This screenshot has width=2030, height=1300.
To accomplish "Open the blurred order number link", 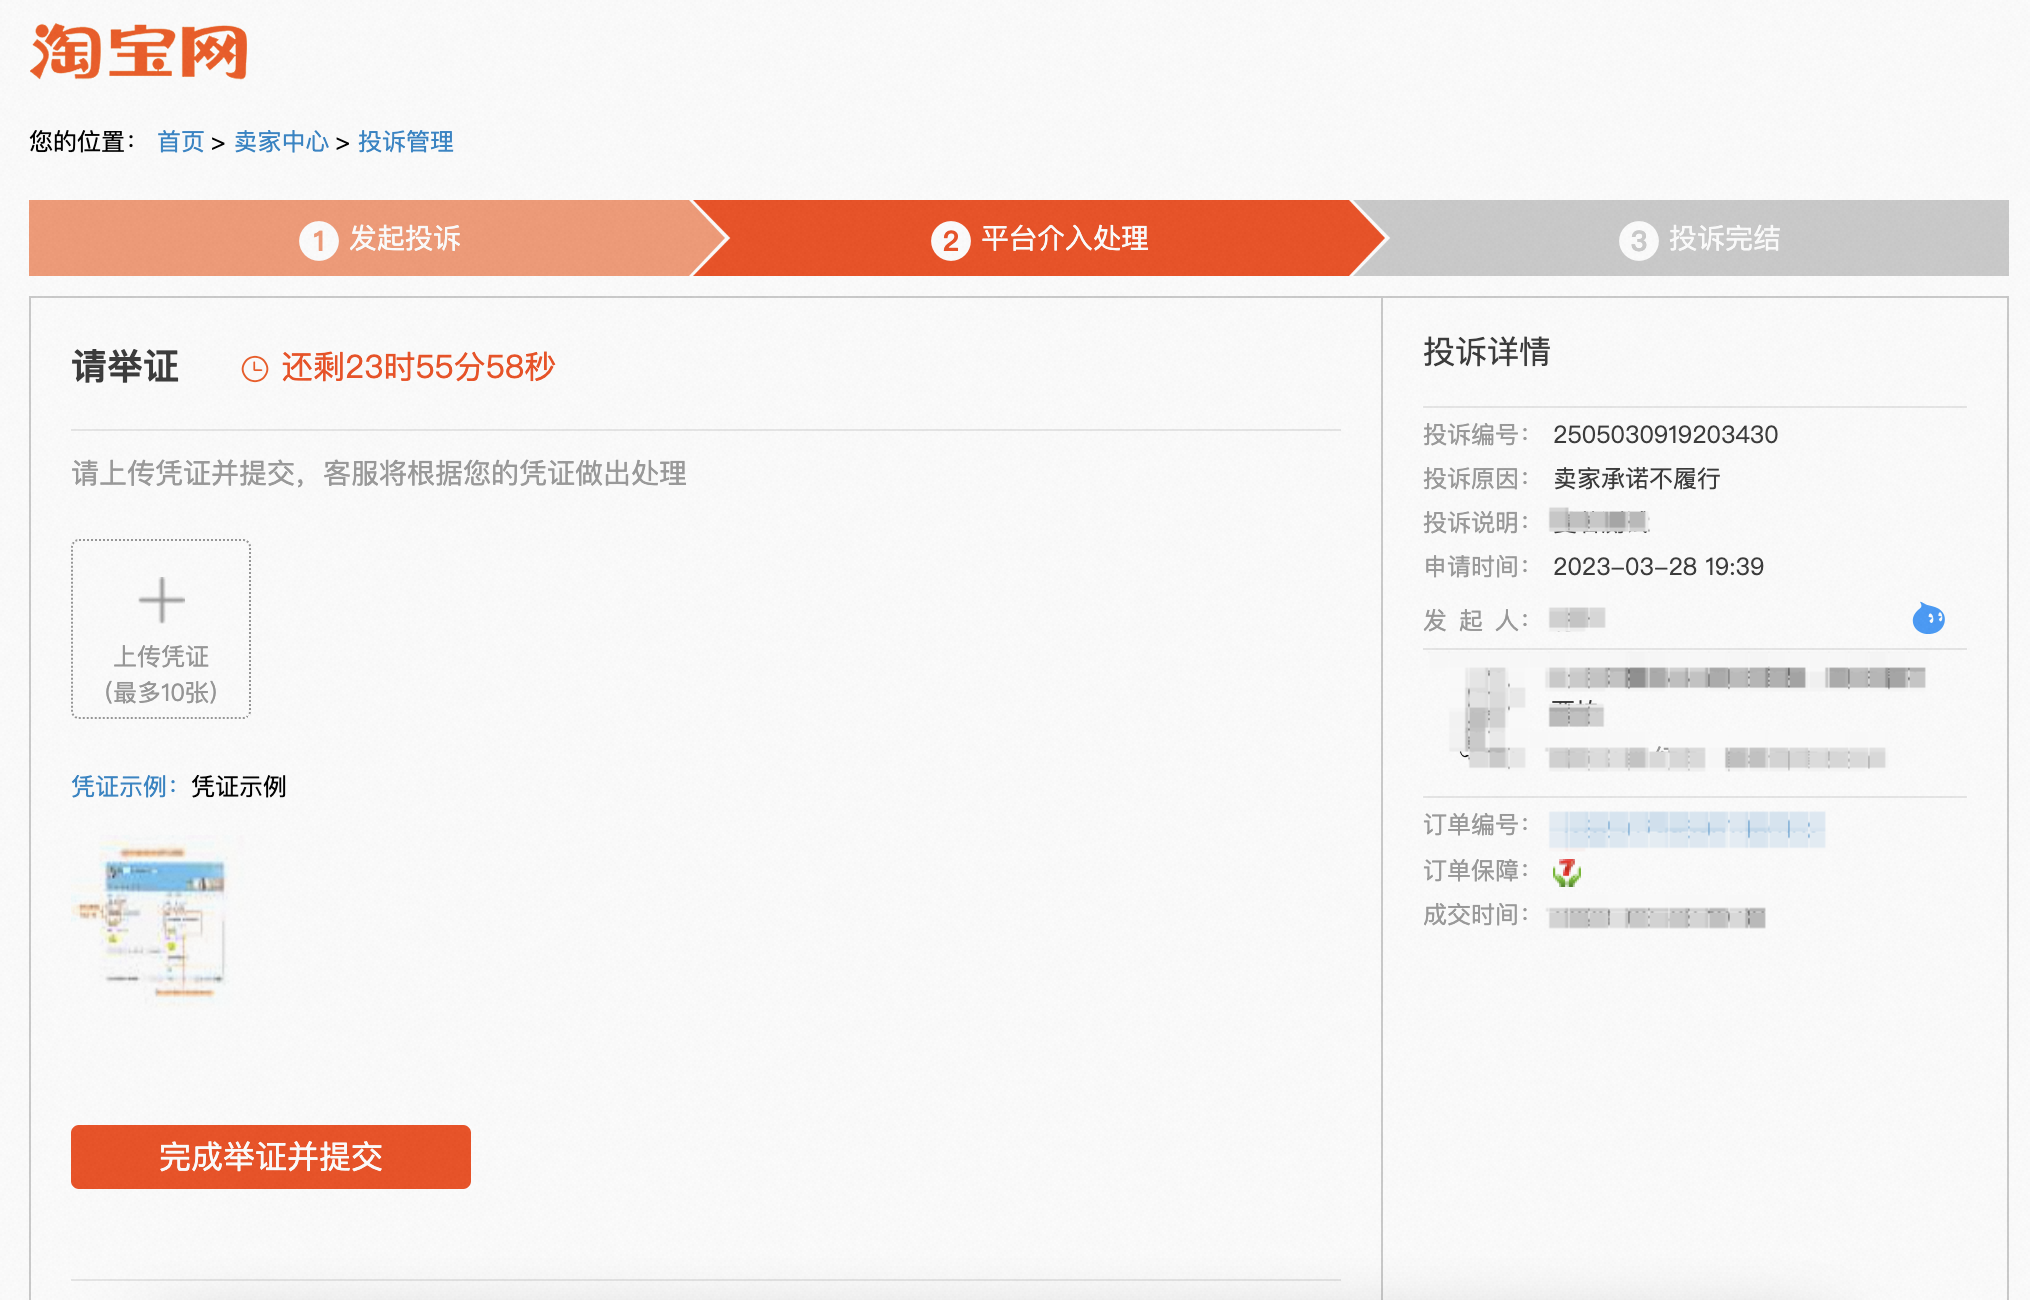I will click(1687, 829).
